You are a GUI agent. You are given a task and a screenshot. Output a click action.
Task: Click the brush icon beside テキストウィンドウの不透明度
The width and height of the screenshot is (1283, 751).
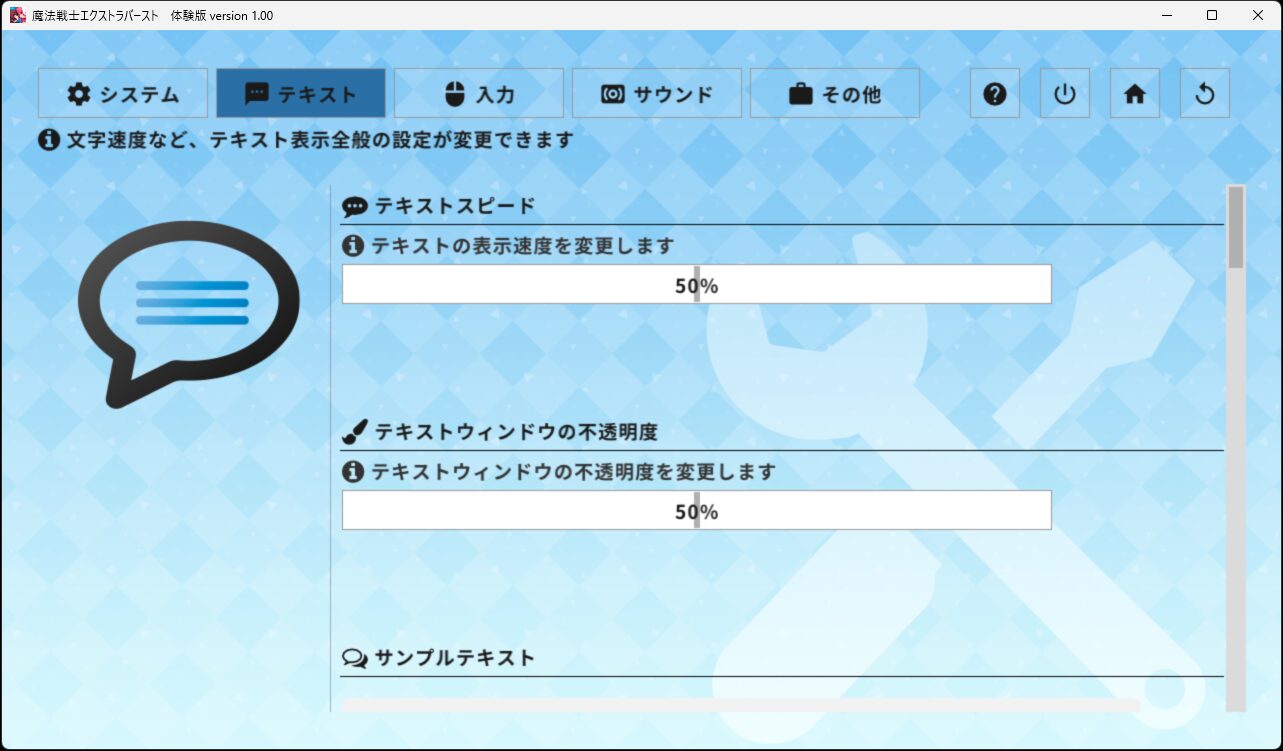coord(354,431)
